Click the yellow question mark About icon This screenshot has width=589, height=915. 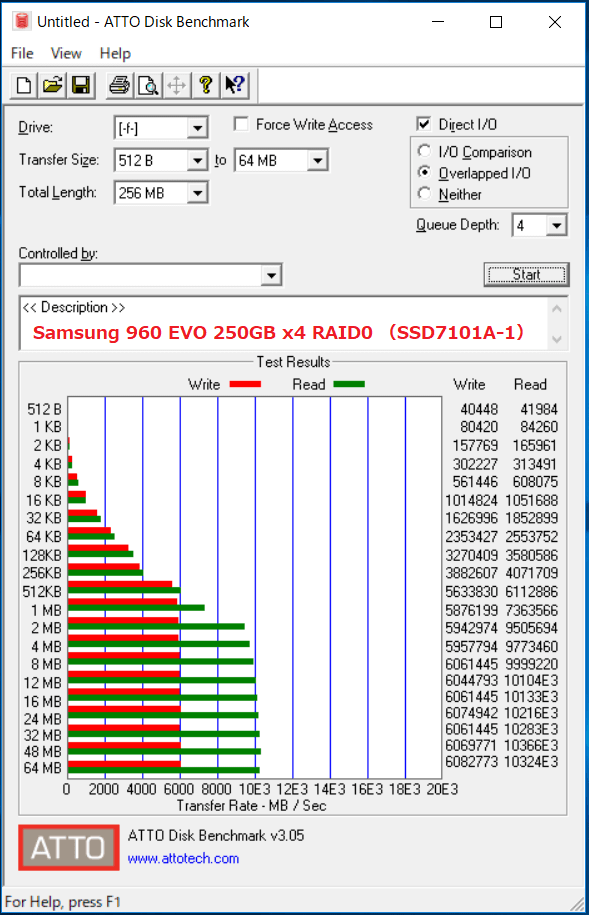205,85
